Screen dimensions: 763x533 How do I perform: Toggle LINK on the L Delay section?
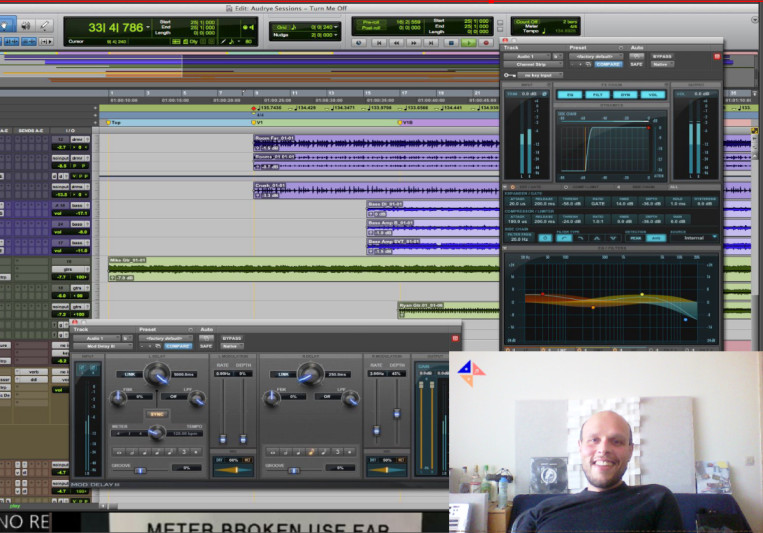point(129,374)
